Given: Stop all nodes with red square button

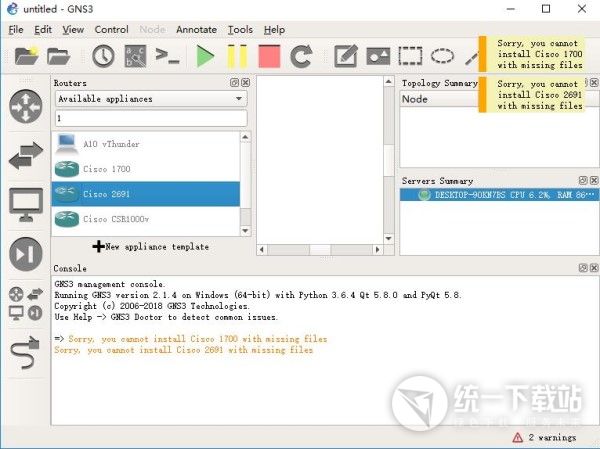Looking at the screenshot, I should click(x=269, y=56).
